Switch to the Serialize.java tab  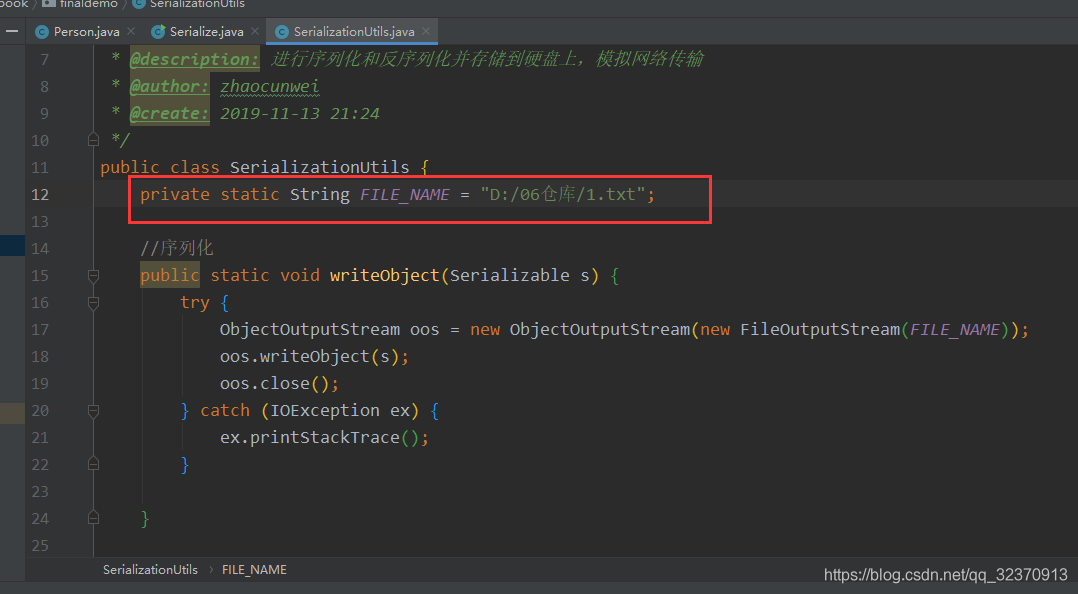[x=206, y=32]
